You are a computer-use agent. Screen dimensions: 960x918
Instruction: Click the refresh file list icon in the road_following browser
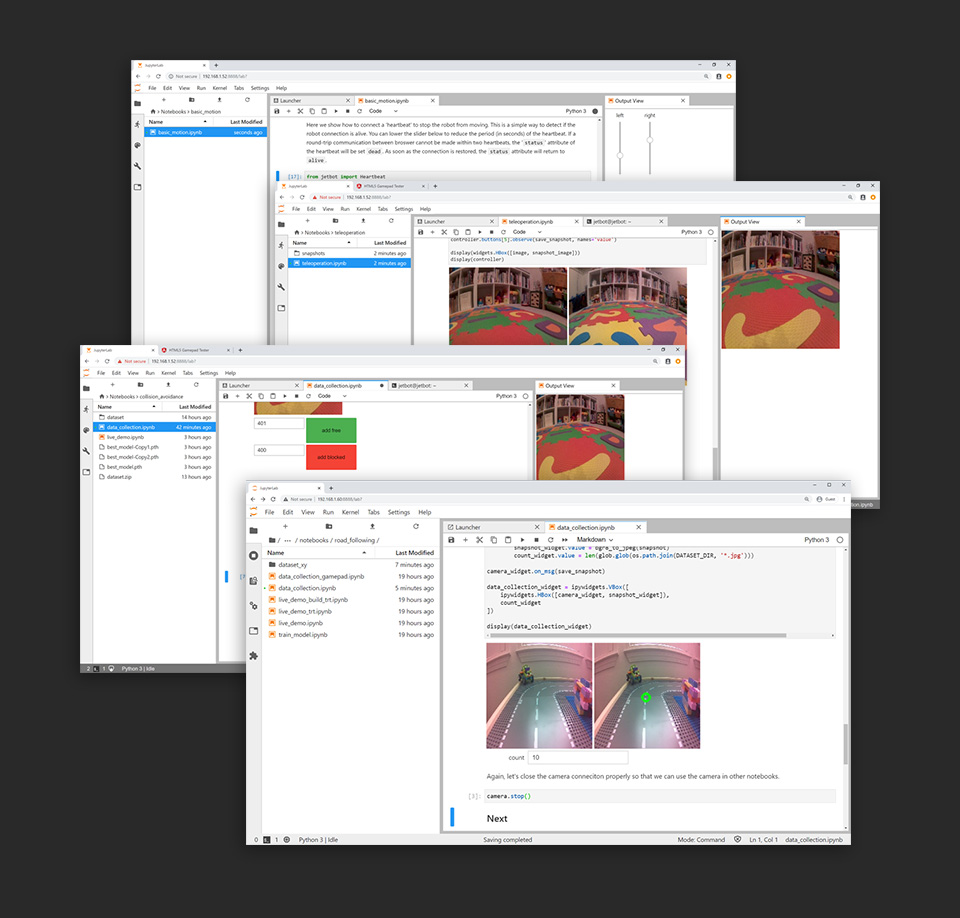(x=415, y=525)
